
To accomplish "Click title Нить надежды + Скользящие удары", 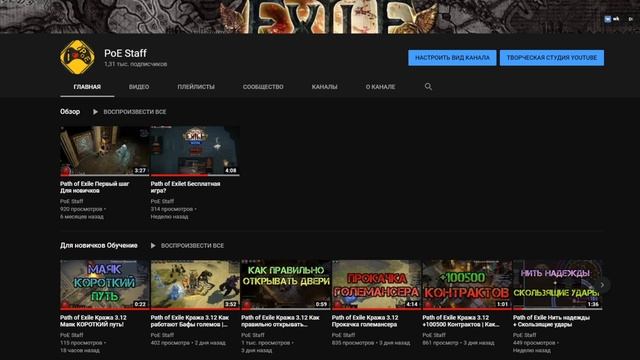I will pos(551,321).
